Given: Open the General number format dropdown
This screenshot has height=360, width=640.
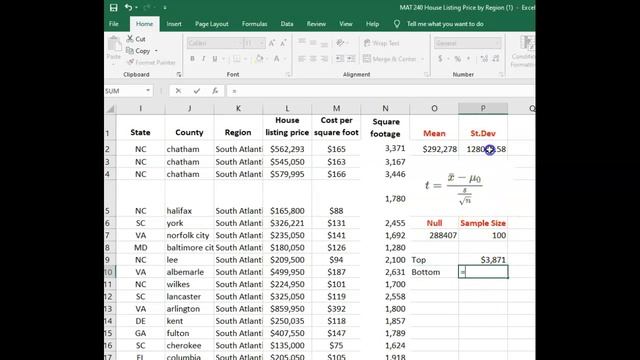Looking at the screenshot, I should pyautogui.click(x=467, y=43).
